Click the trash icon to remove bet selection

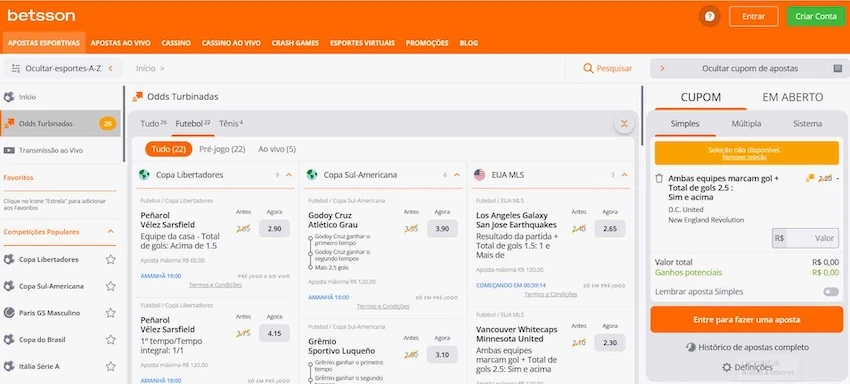point(659,178)
